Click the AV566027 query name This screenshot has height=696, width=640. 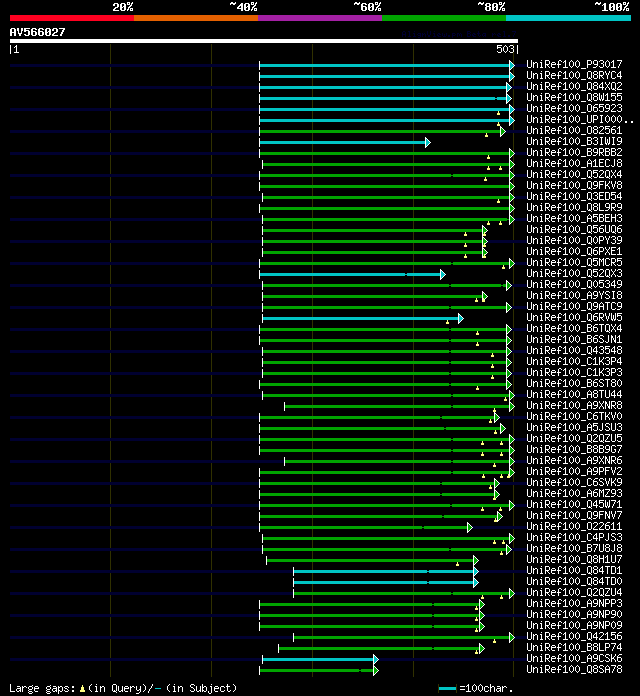[37, 32]
